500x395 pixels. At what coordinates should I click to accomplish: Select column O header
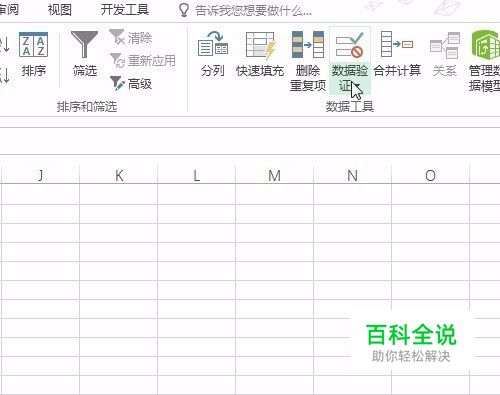pos(430,175)
